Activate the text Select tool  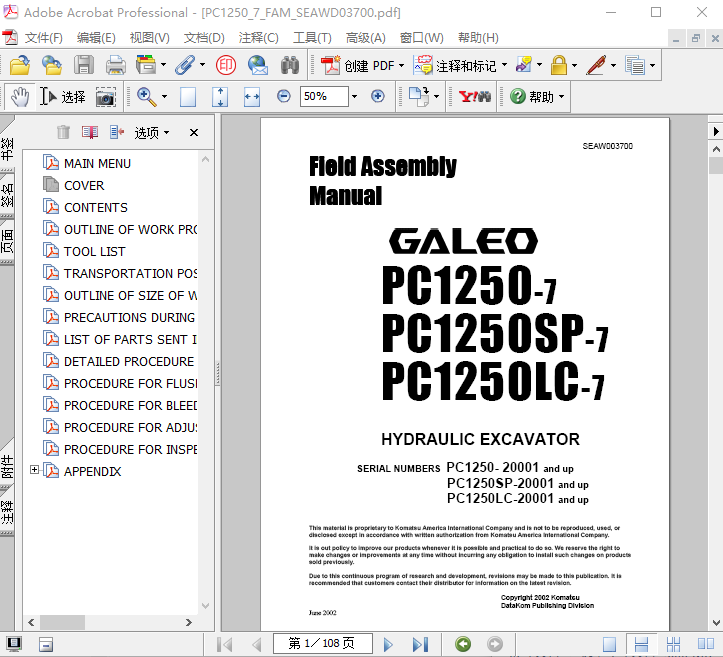(x=62, y=97)
